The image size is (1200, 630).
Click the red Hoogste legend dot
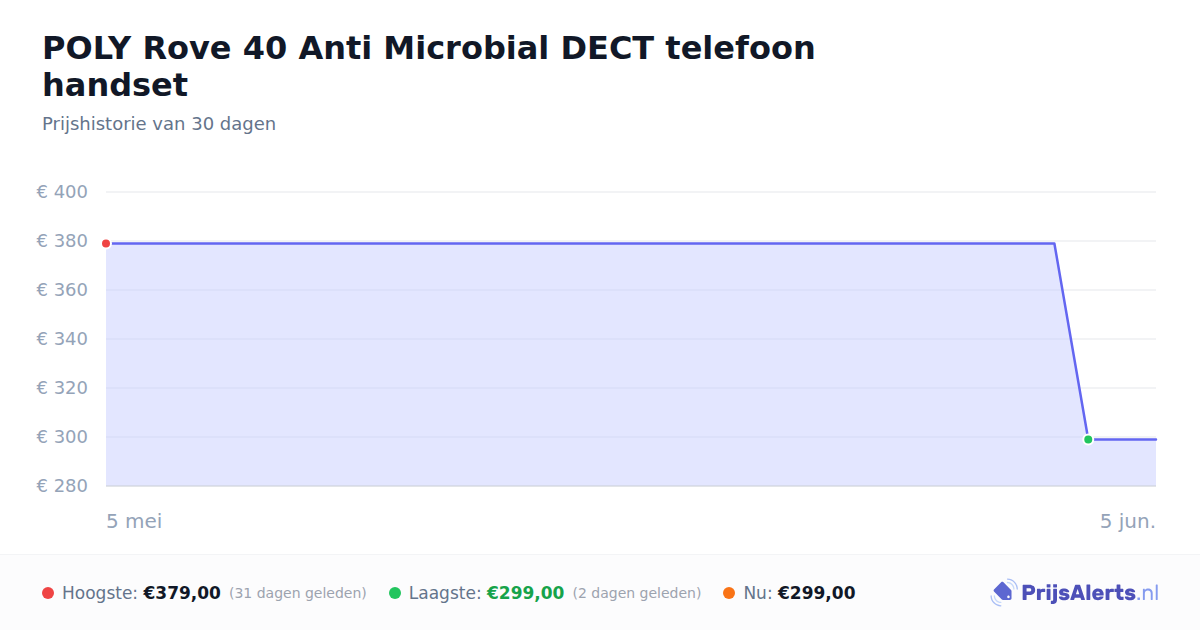[48, 593]
